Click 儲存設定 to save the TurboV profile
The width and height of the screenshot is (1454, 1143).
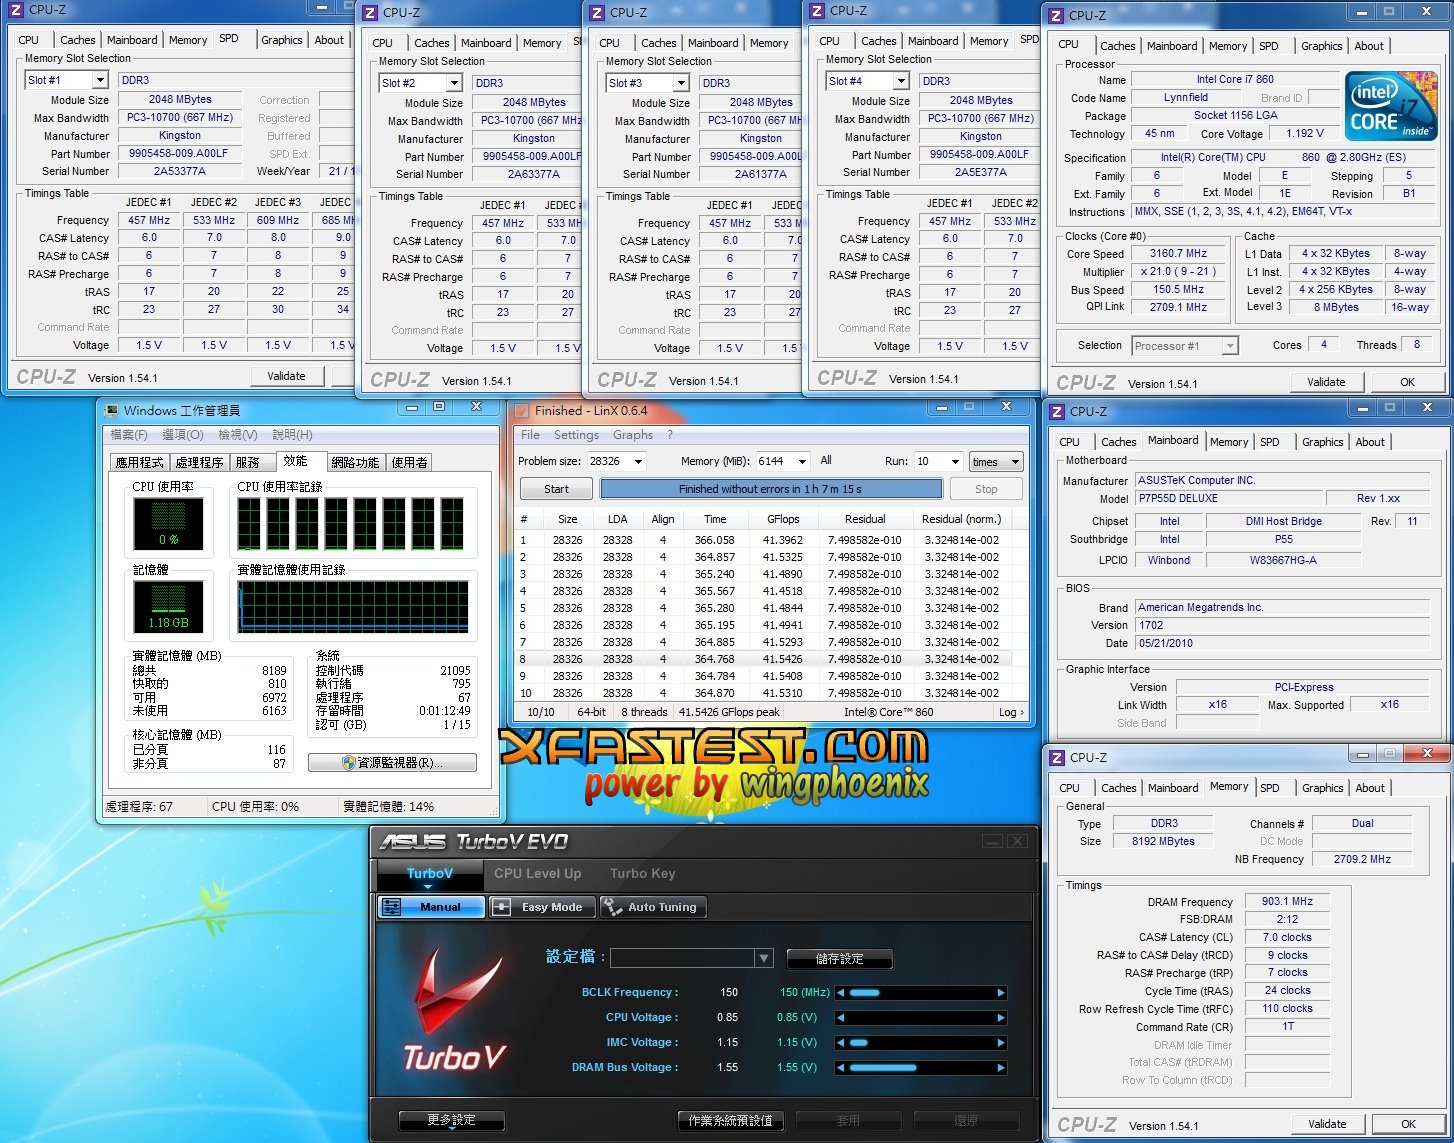[839, 958]
